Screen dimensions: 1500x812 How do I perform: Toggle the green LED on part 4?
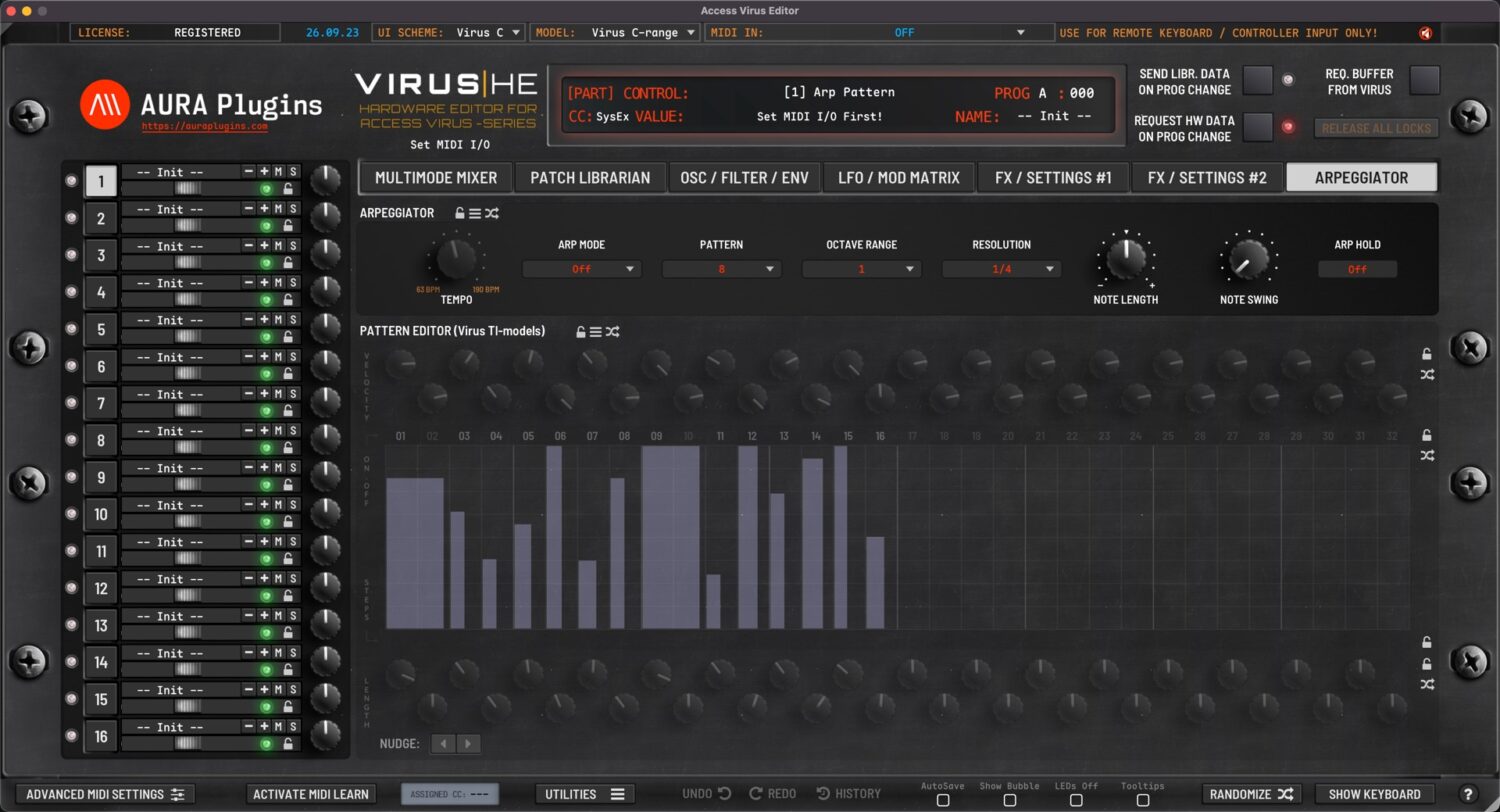pos(267,300)
